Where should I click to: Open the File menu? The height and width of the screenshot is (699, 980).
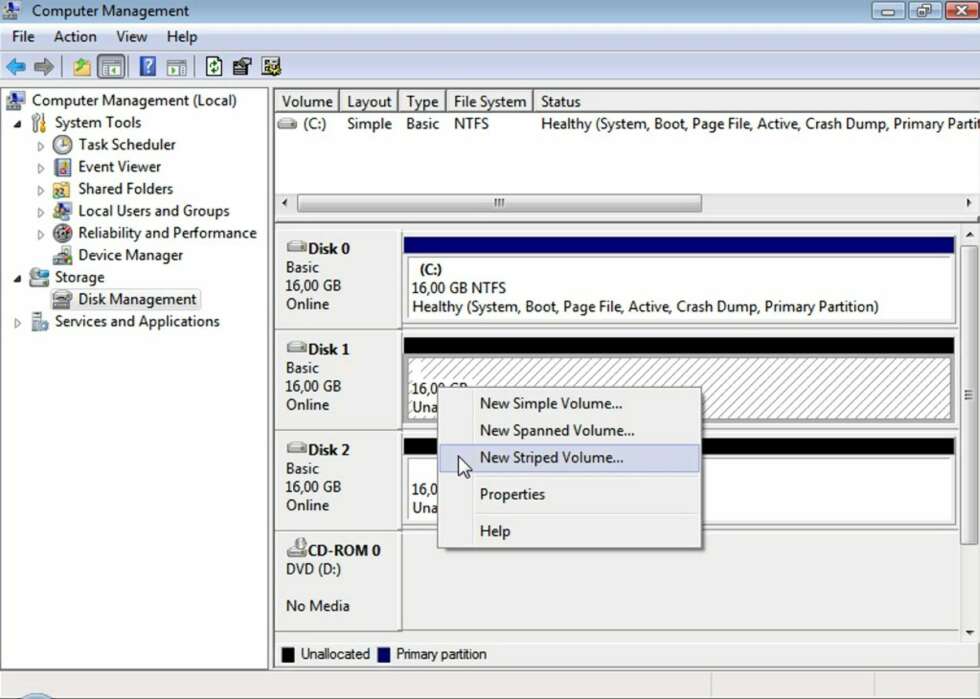tap(23, 37)
